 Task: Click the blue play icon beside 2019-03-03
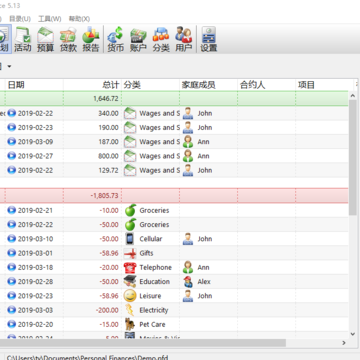pyautogui.click(x=12, y=310)
